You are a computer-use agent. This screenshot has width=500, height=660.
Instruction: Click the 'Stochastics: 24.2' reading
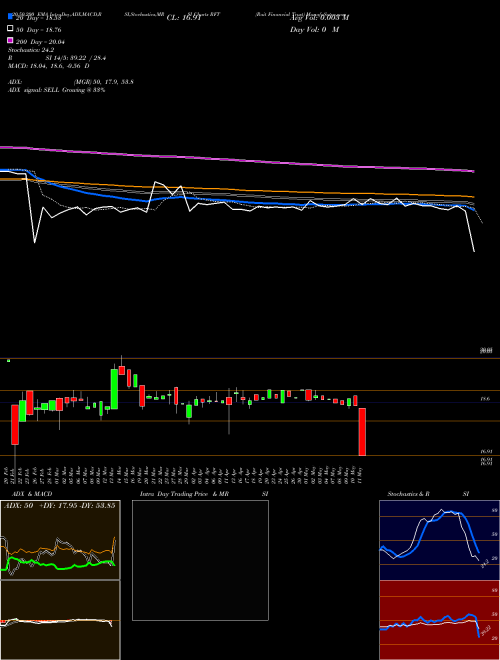[31, 50]
